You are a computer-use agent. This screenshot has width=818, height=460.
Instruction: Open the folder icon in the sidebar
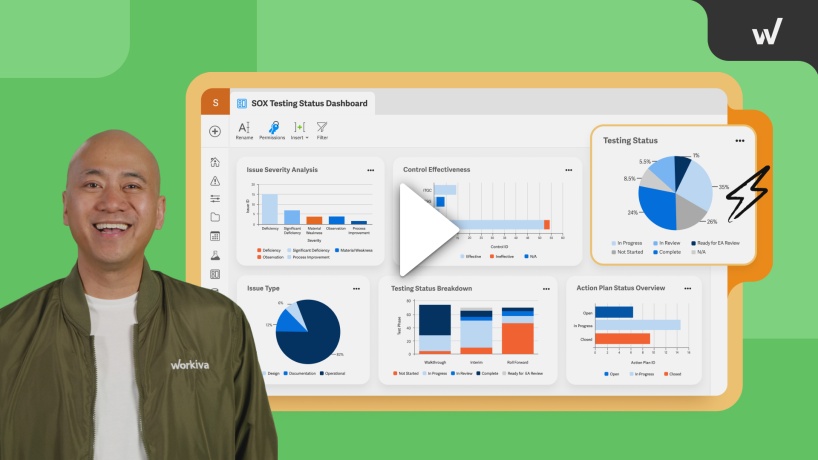215,217
